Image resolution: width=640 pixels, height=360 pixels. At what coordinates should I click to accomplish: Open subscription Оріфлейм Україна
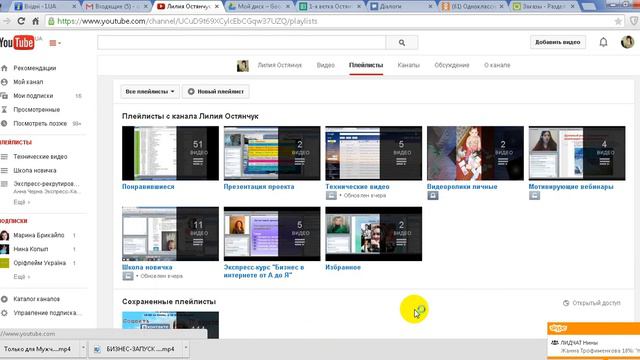pos(39,263)
